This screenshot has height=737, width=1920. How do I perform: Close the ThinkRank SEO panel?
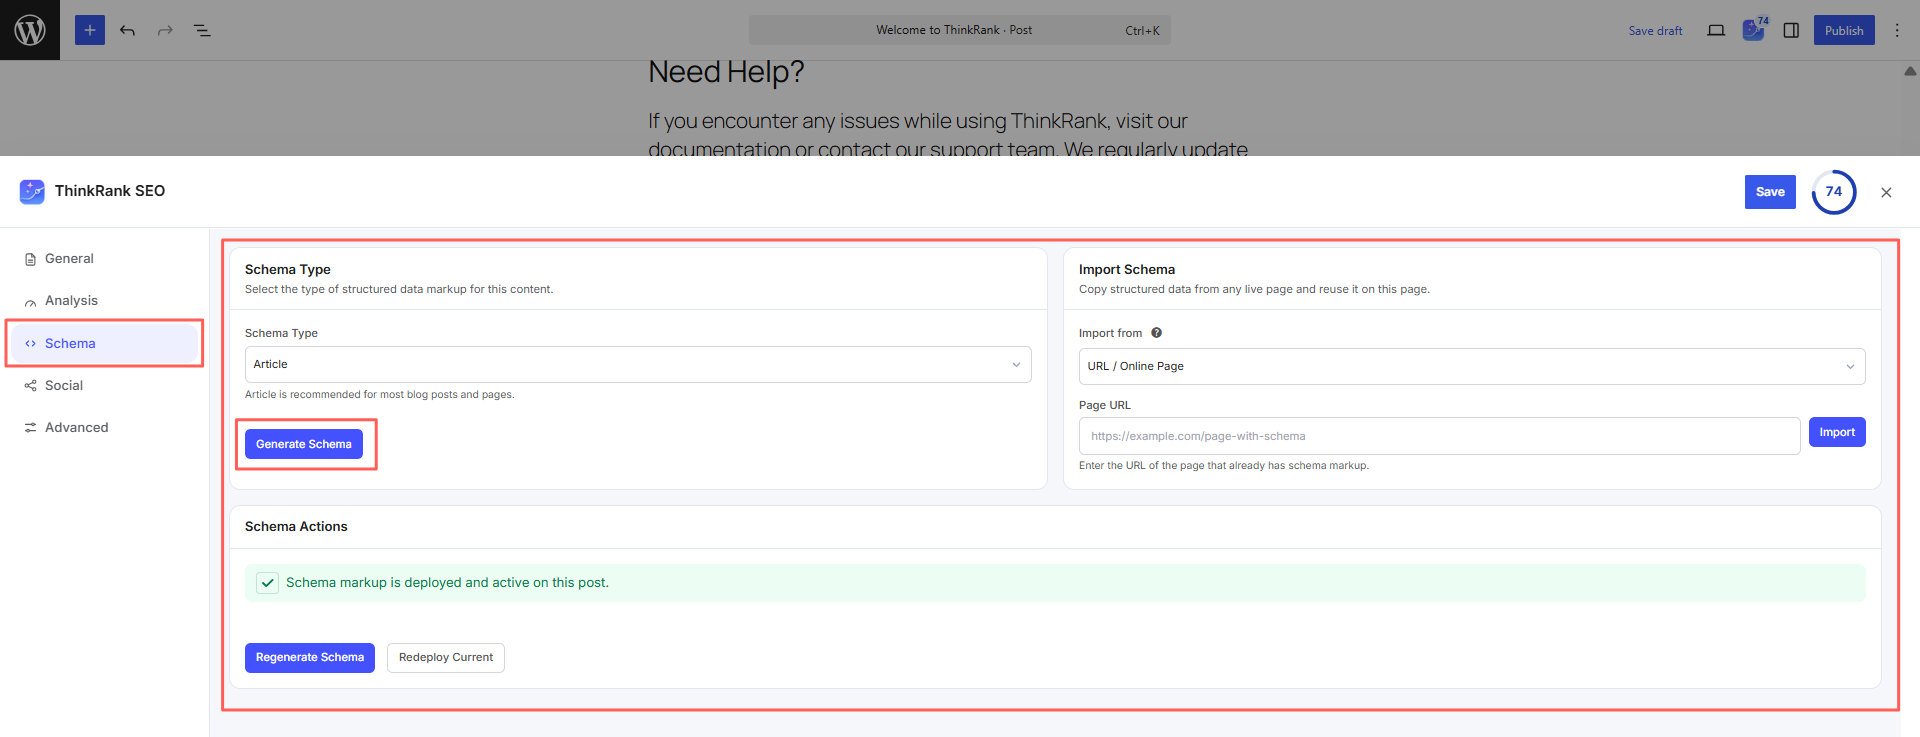point(1886,192)
